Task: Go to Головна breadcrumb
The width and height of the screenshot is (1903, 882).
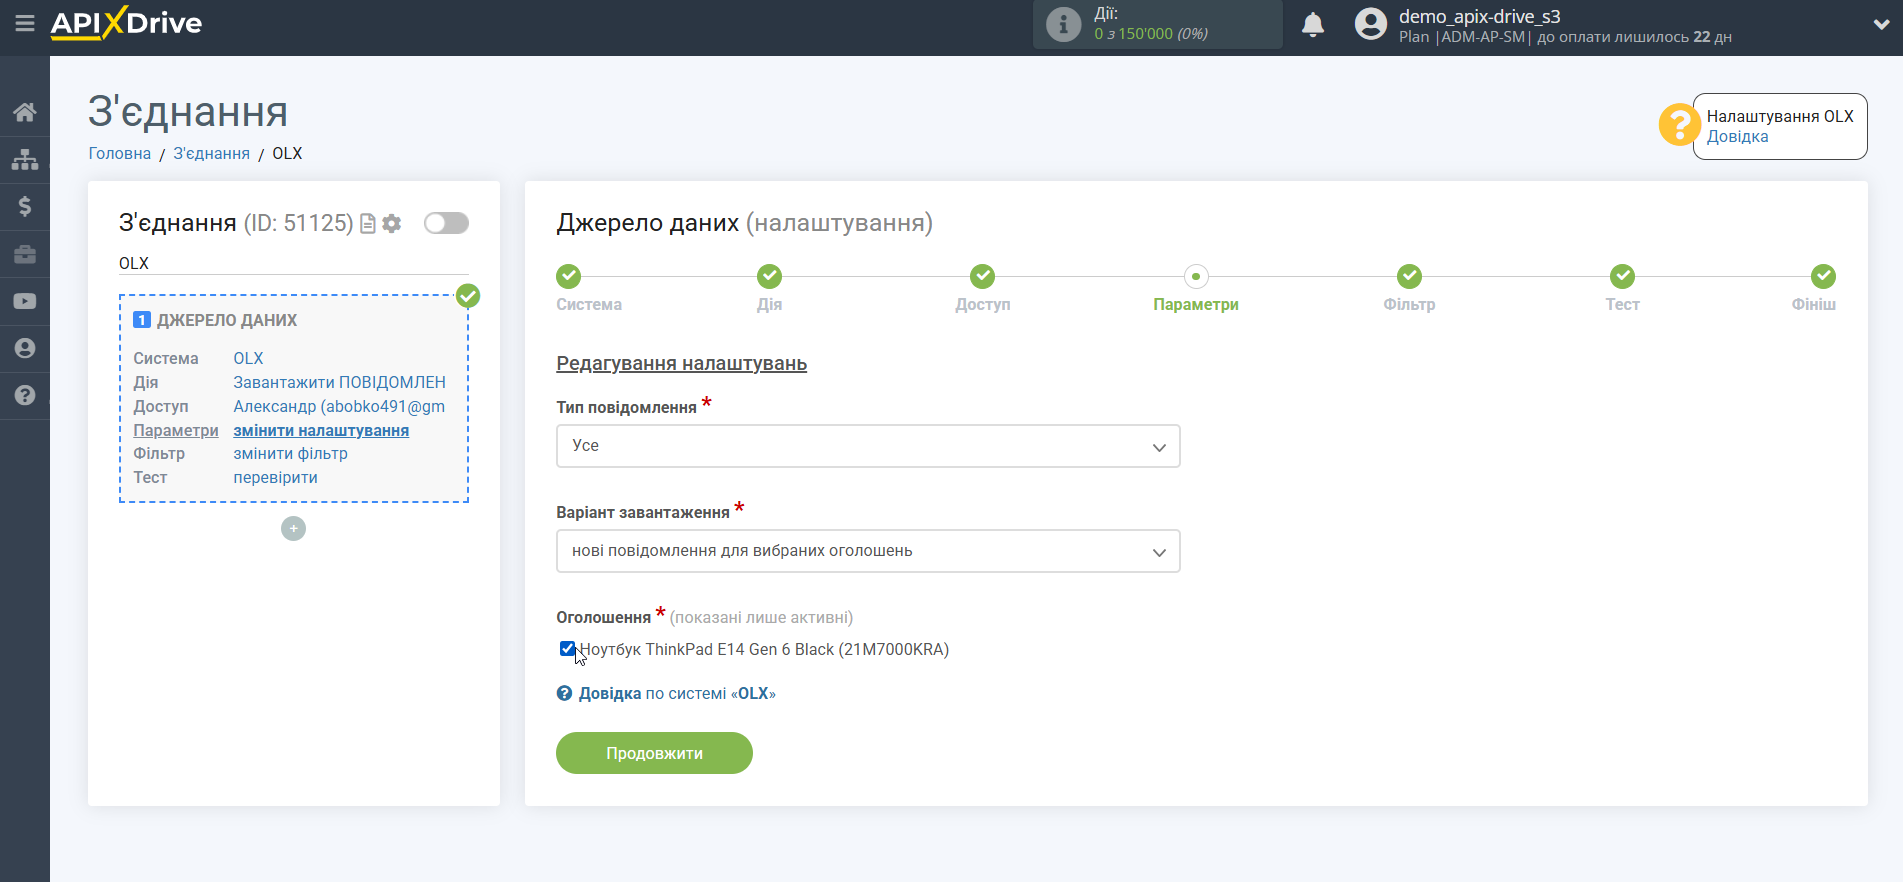Action: pos(120,153)
